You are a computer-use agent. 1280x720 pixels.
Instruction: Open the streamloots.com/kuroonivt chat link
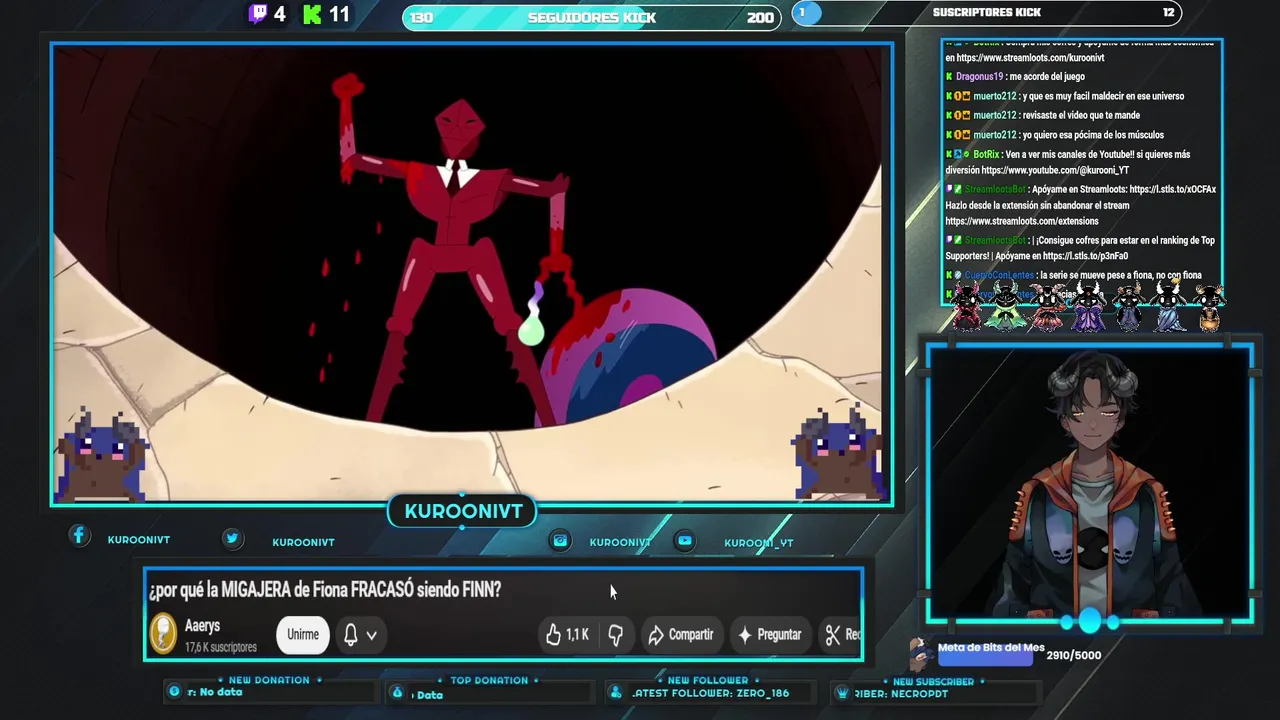(x=1030, y=58)
